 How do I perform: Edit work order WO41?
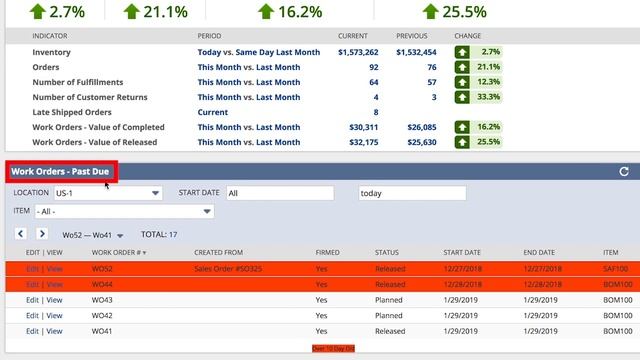[32, 331]
